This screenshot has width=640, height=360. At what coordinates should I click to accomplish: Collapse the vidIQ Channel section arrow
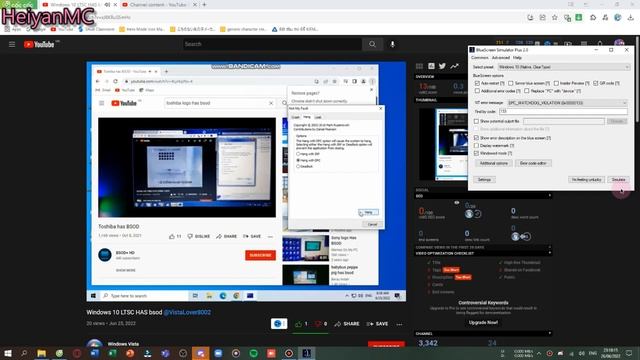tap(549, 333)
